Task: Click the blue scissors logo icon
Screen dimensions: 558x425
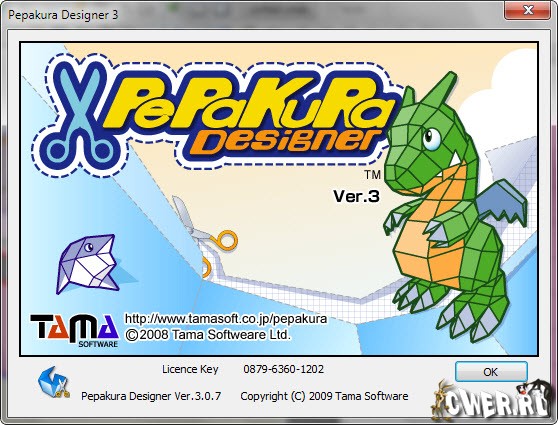Action: (81, 117)
